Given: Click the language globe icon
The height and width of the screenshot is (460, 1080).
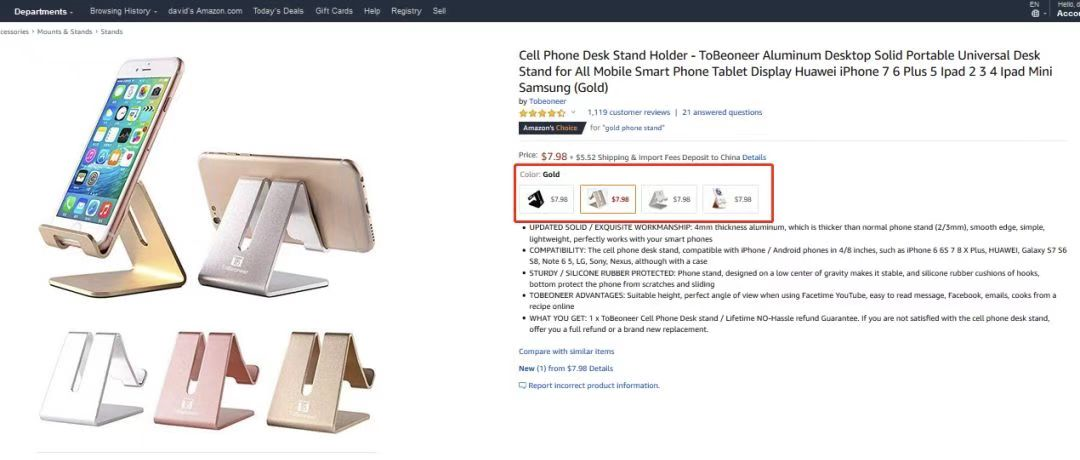Looking at the screenshot, I should [1035, 13].
